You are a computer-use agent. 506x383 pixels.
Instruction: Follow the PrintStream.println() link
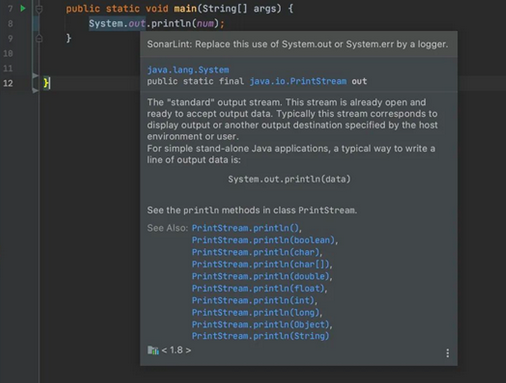coord(245,228)
